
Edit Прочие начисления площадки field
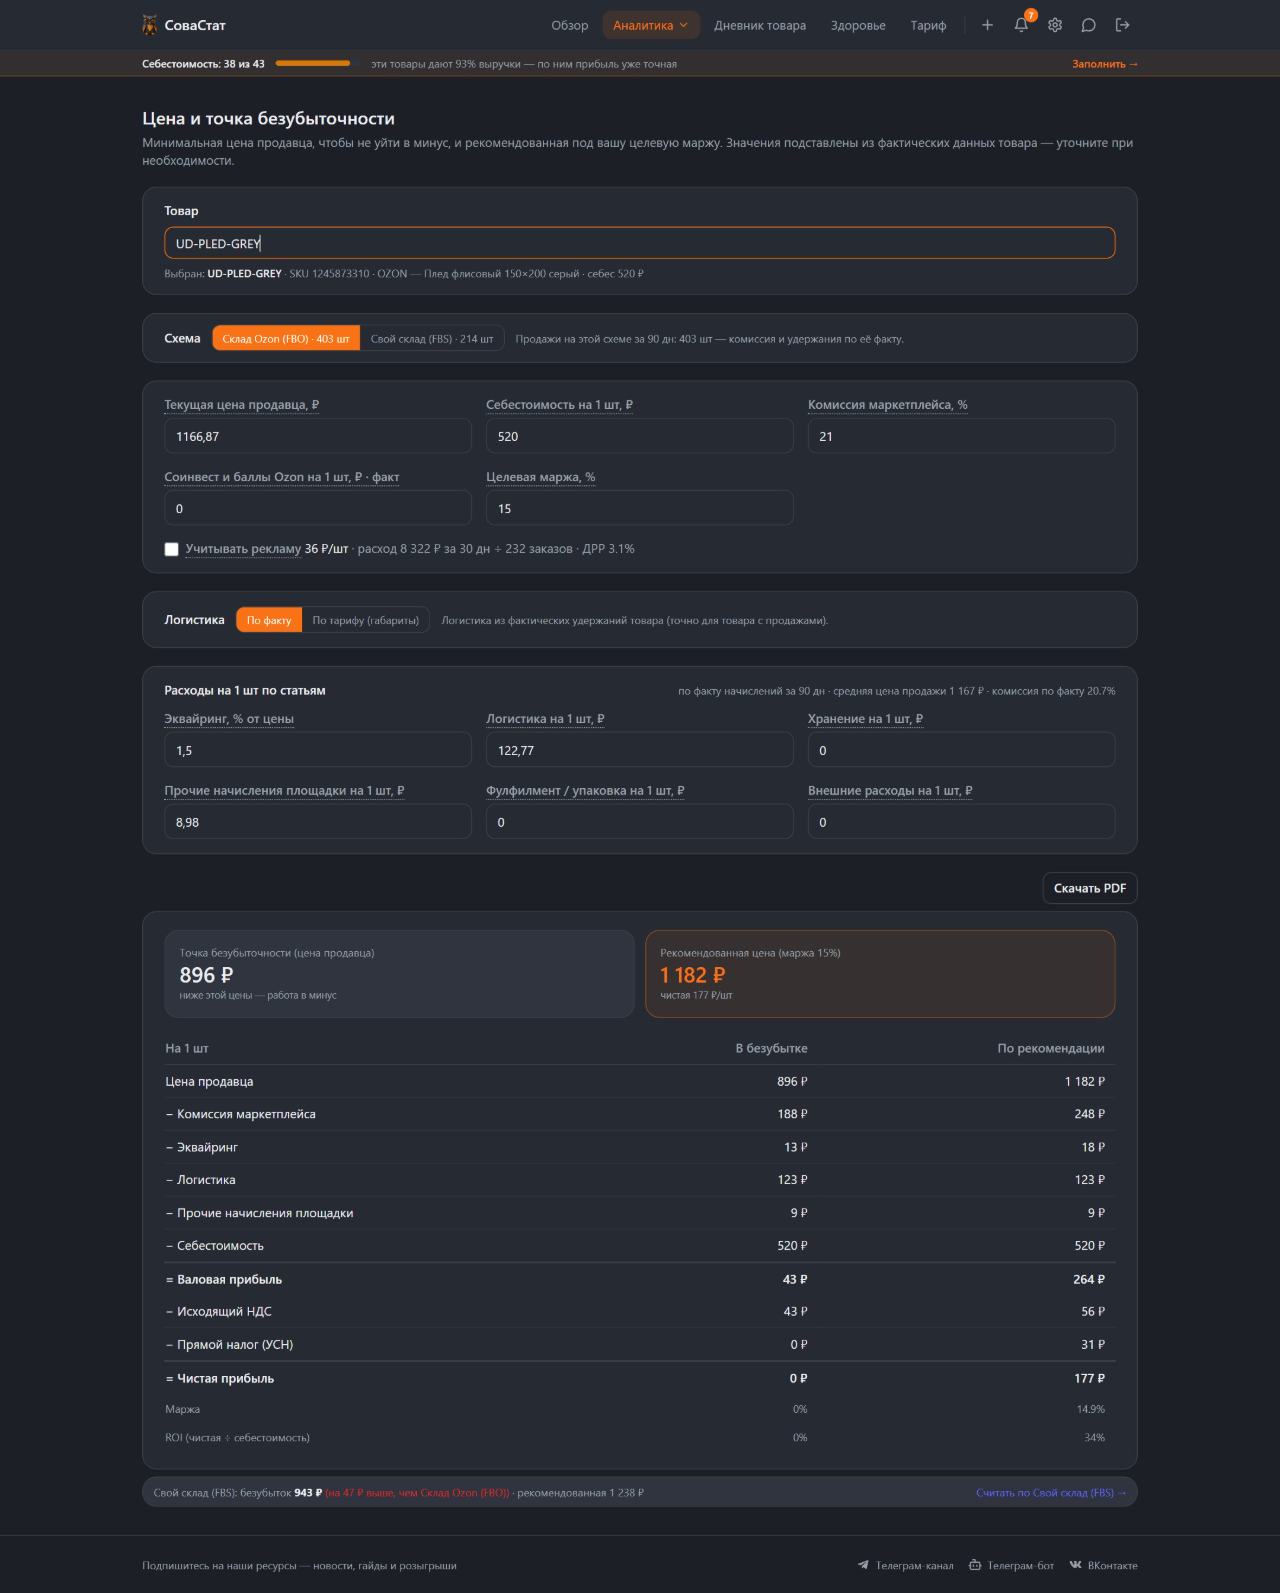318,822
